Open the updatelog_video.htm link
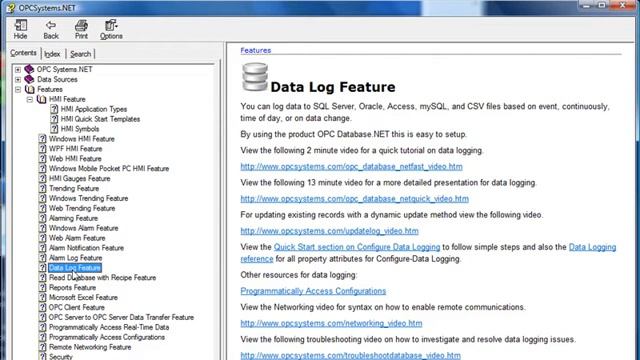 (x=329, y=231)
